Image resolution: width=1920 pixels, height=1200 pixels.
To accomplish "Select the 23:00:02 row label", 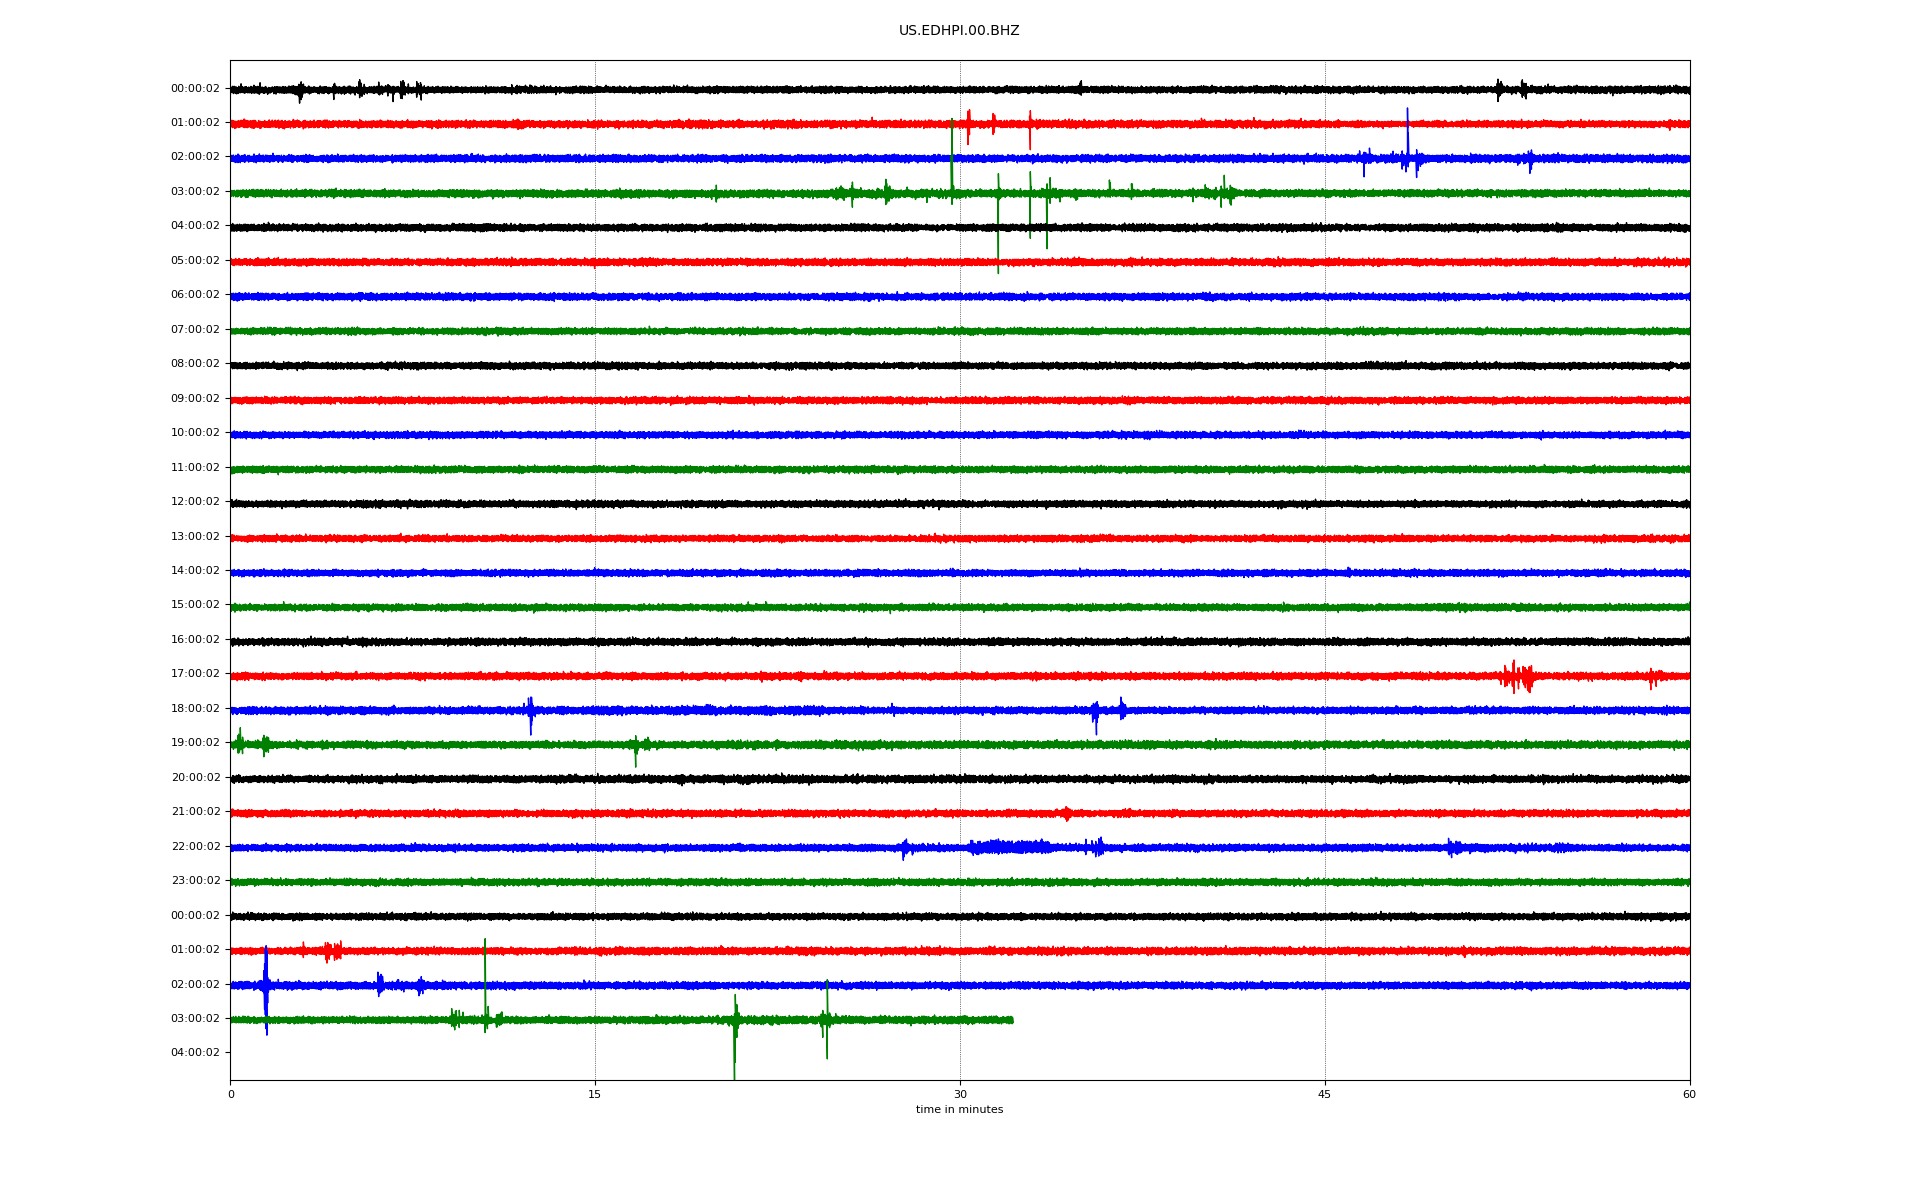I will 195,881.
